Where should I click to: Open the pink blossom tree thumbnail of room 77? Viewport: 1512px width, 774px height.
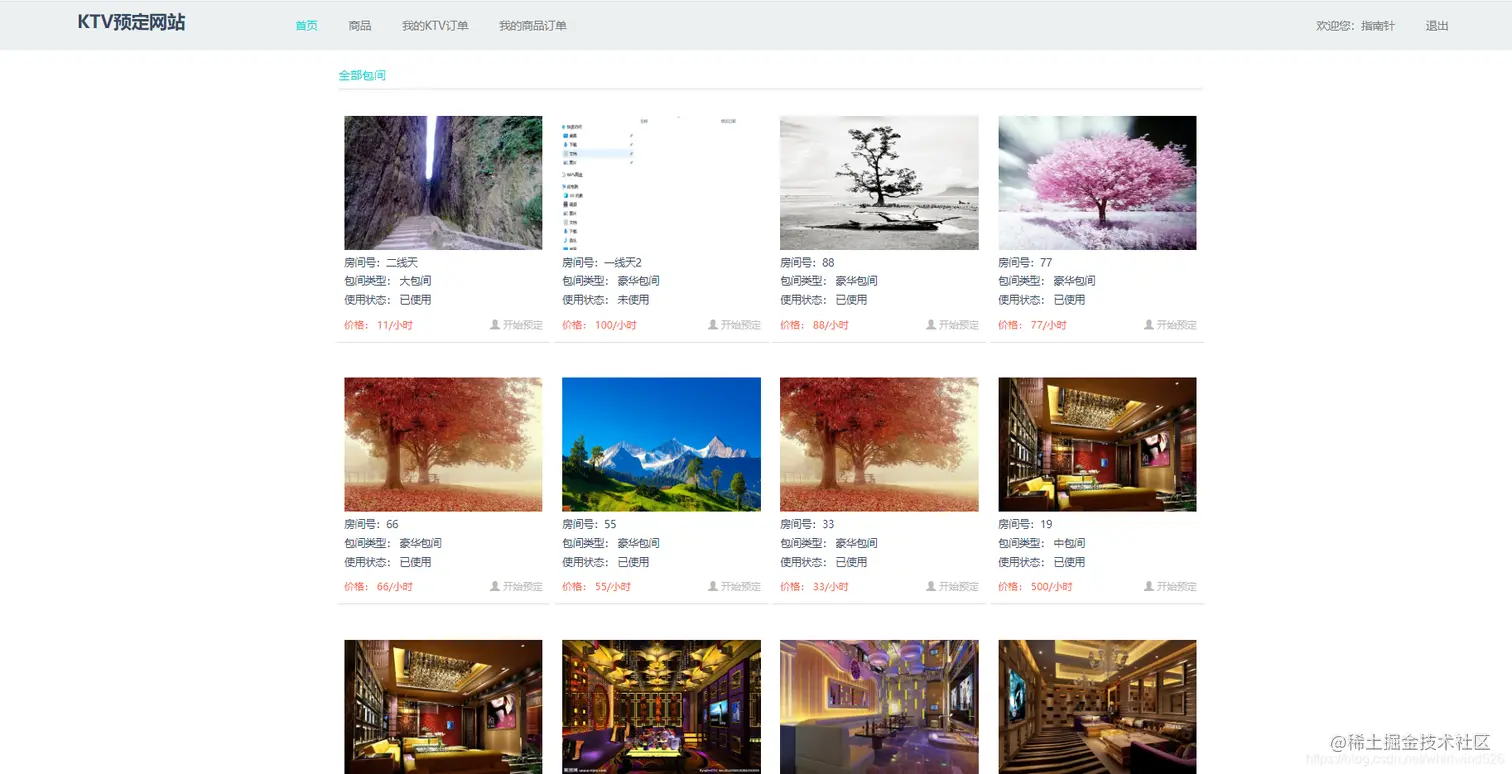pos(1097,183)
